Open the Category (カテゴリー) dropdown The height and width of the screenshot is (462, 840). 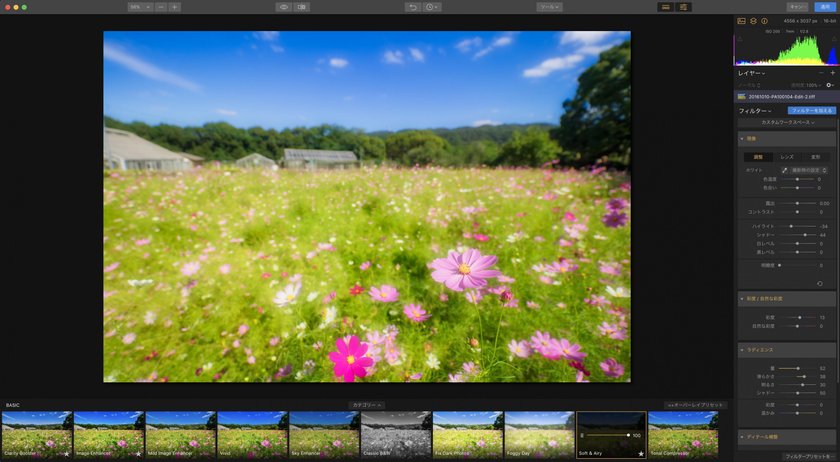tap(367, 405)
